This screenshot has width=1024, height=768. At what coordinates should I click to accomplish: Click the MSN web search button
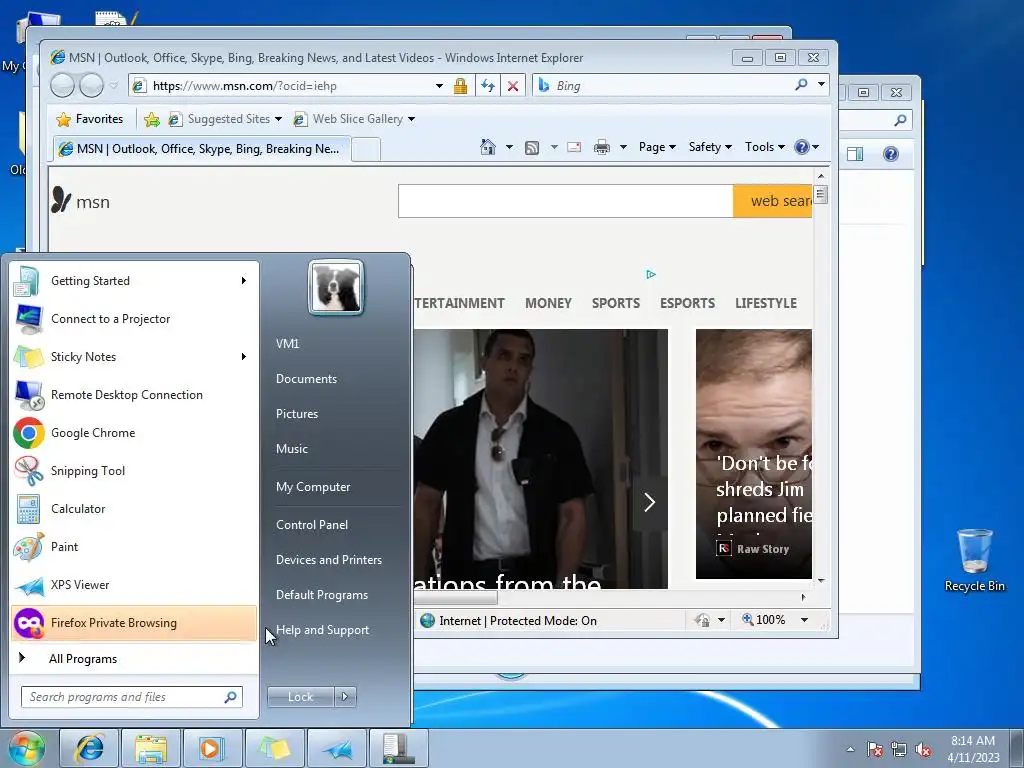pos(773,201)
